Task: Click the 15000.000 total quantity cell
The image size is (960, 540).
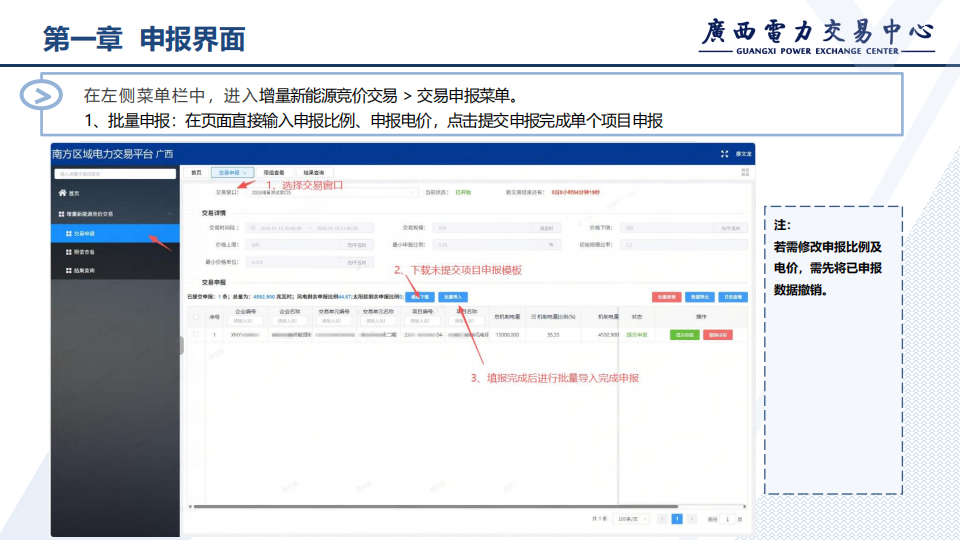Action: (508, 335)
